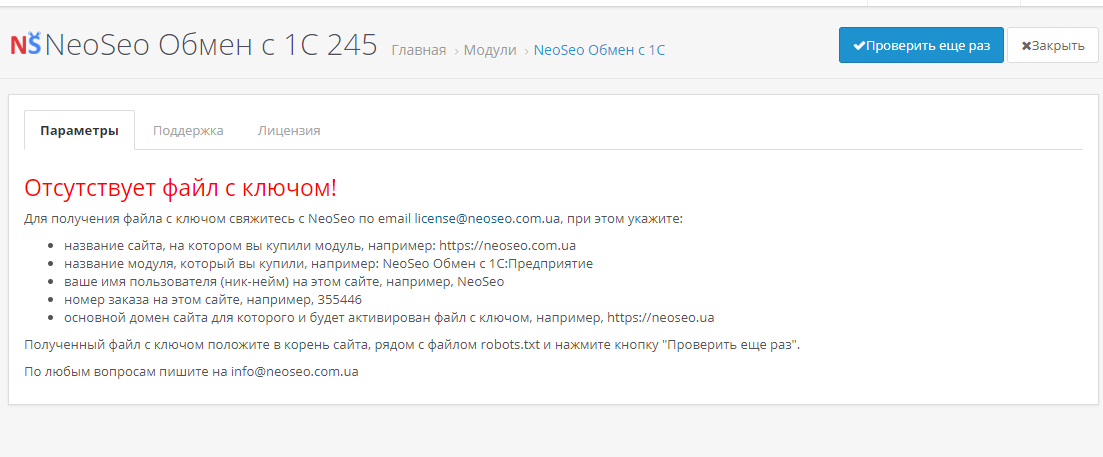Viewport: 1103px width, 457px height.
Task: Switch to the Поддержка tab
Action: 189,130
